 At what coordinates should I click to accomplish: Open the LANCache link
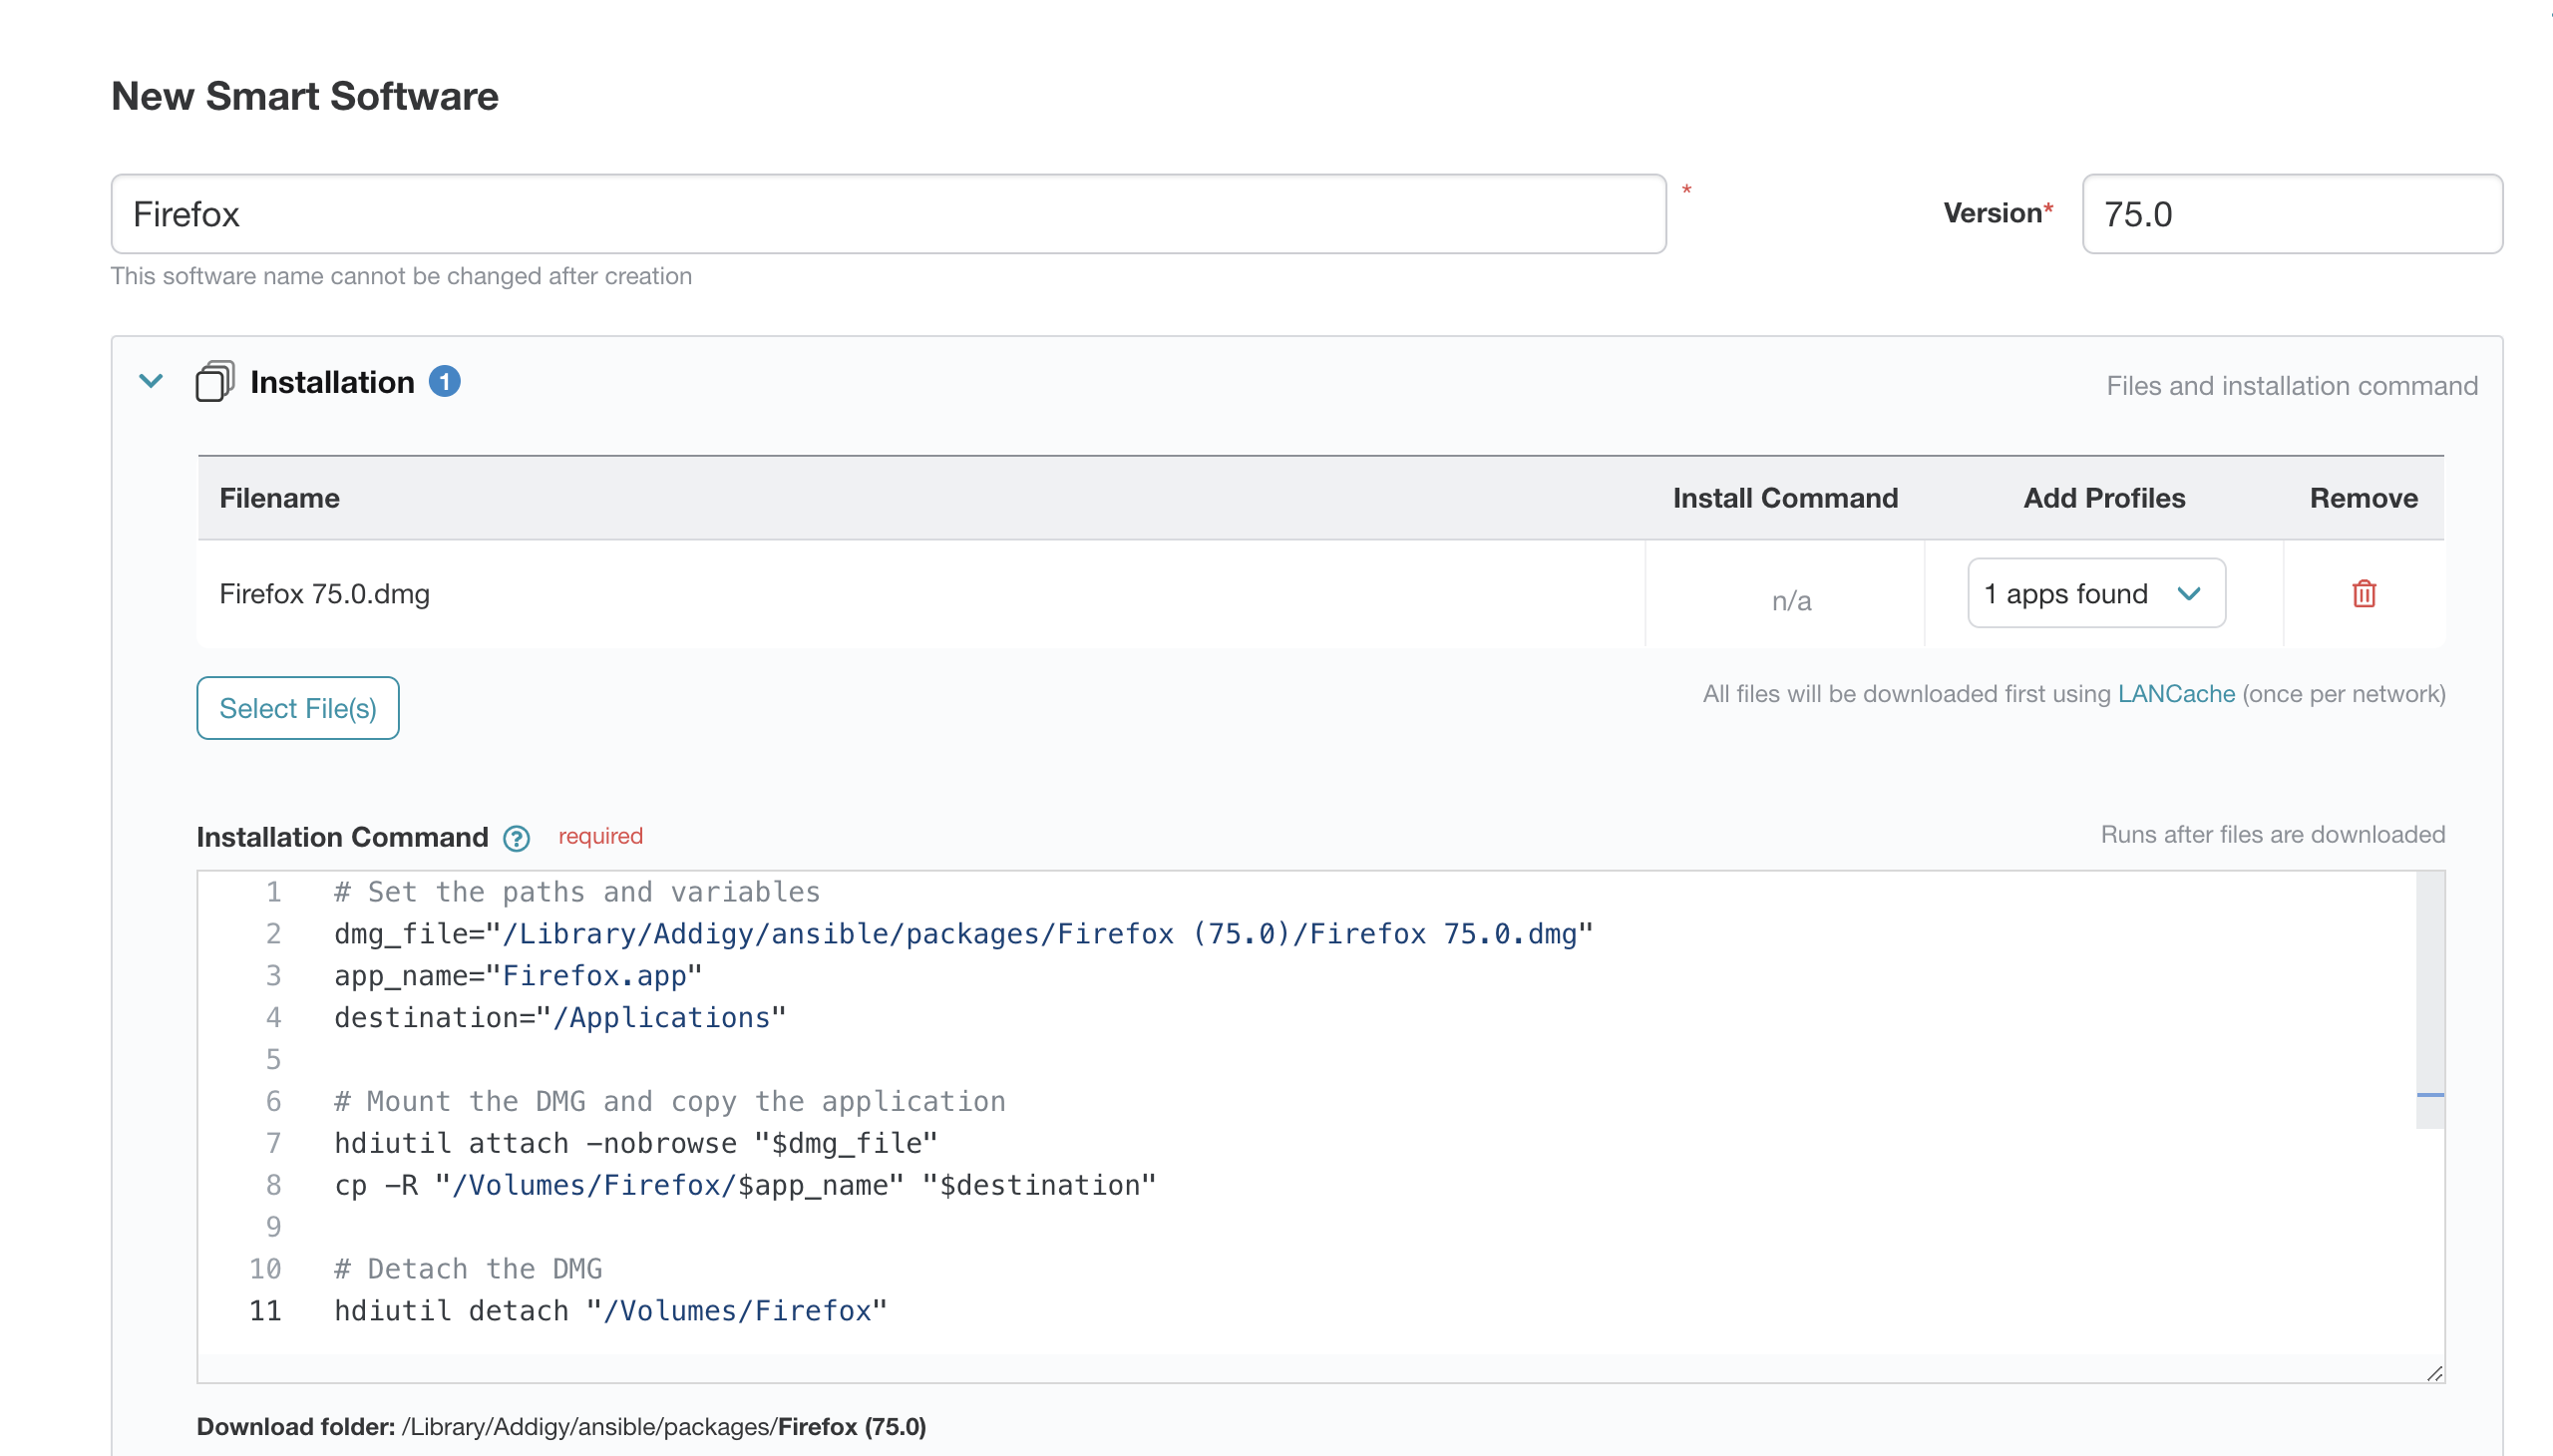(x=2176, y=694)
